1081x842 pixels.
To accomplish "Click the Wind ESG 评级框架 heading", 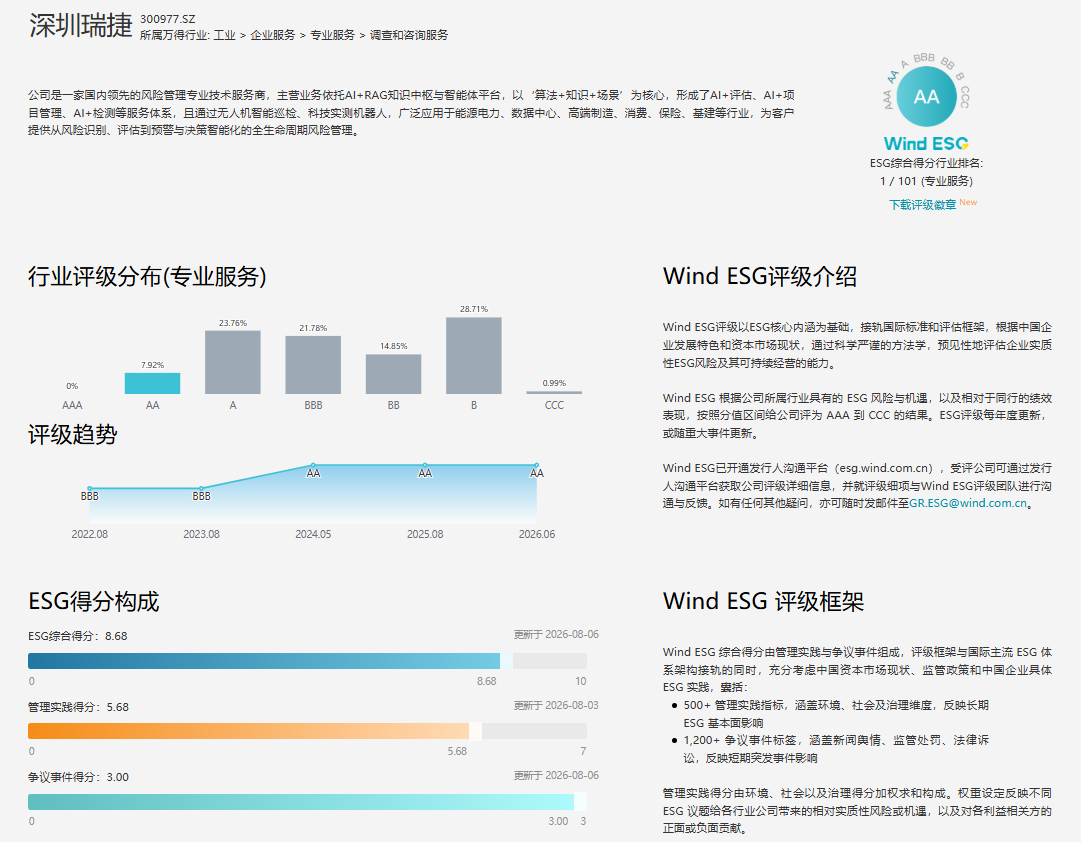I will pyautogui.click(x=763, y=601).
